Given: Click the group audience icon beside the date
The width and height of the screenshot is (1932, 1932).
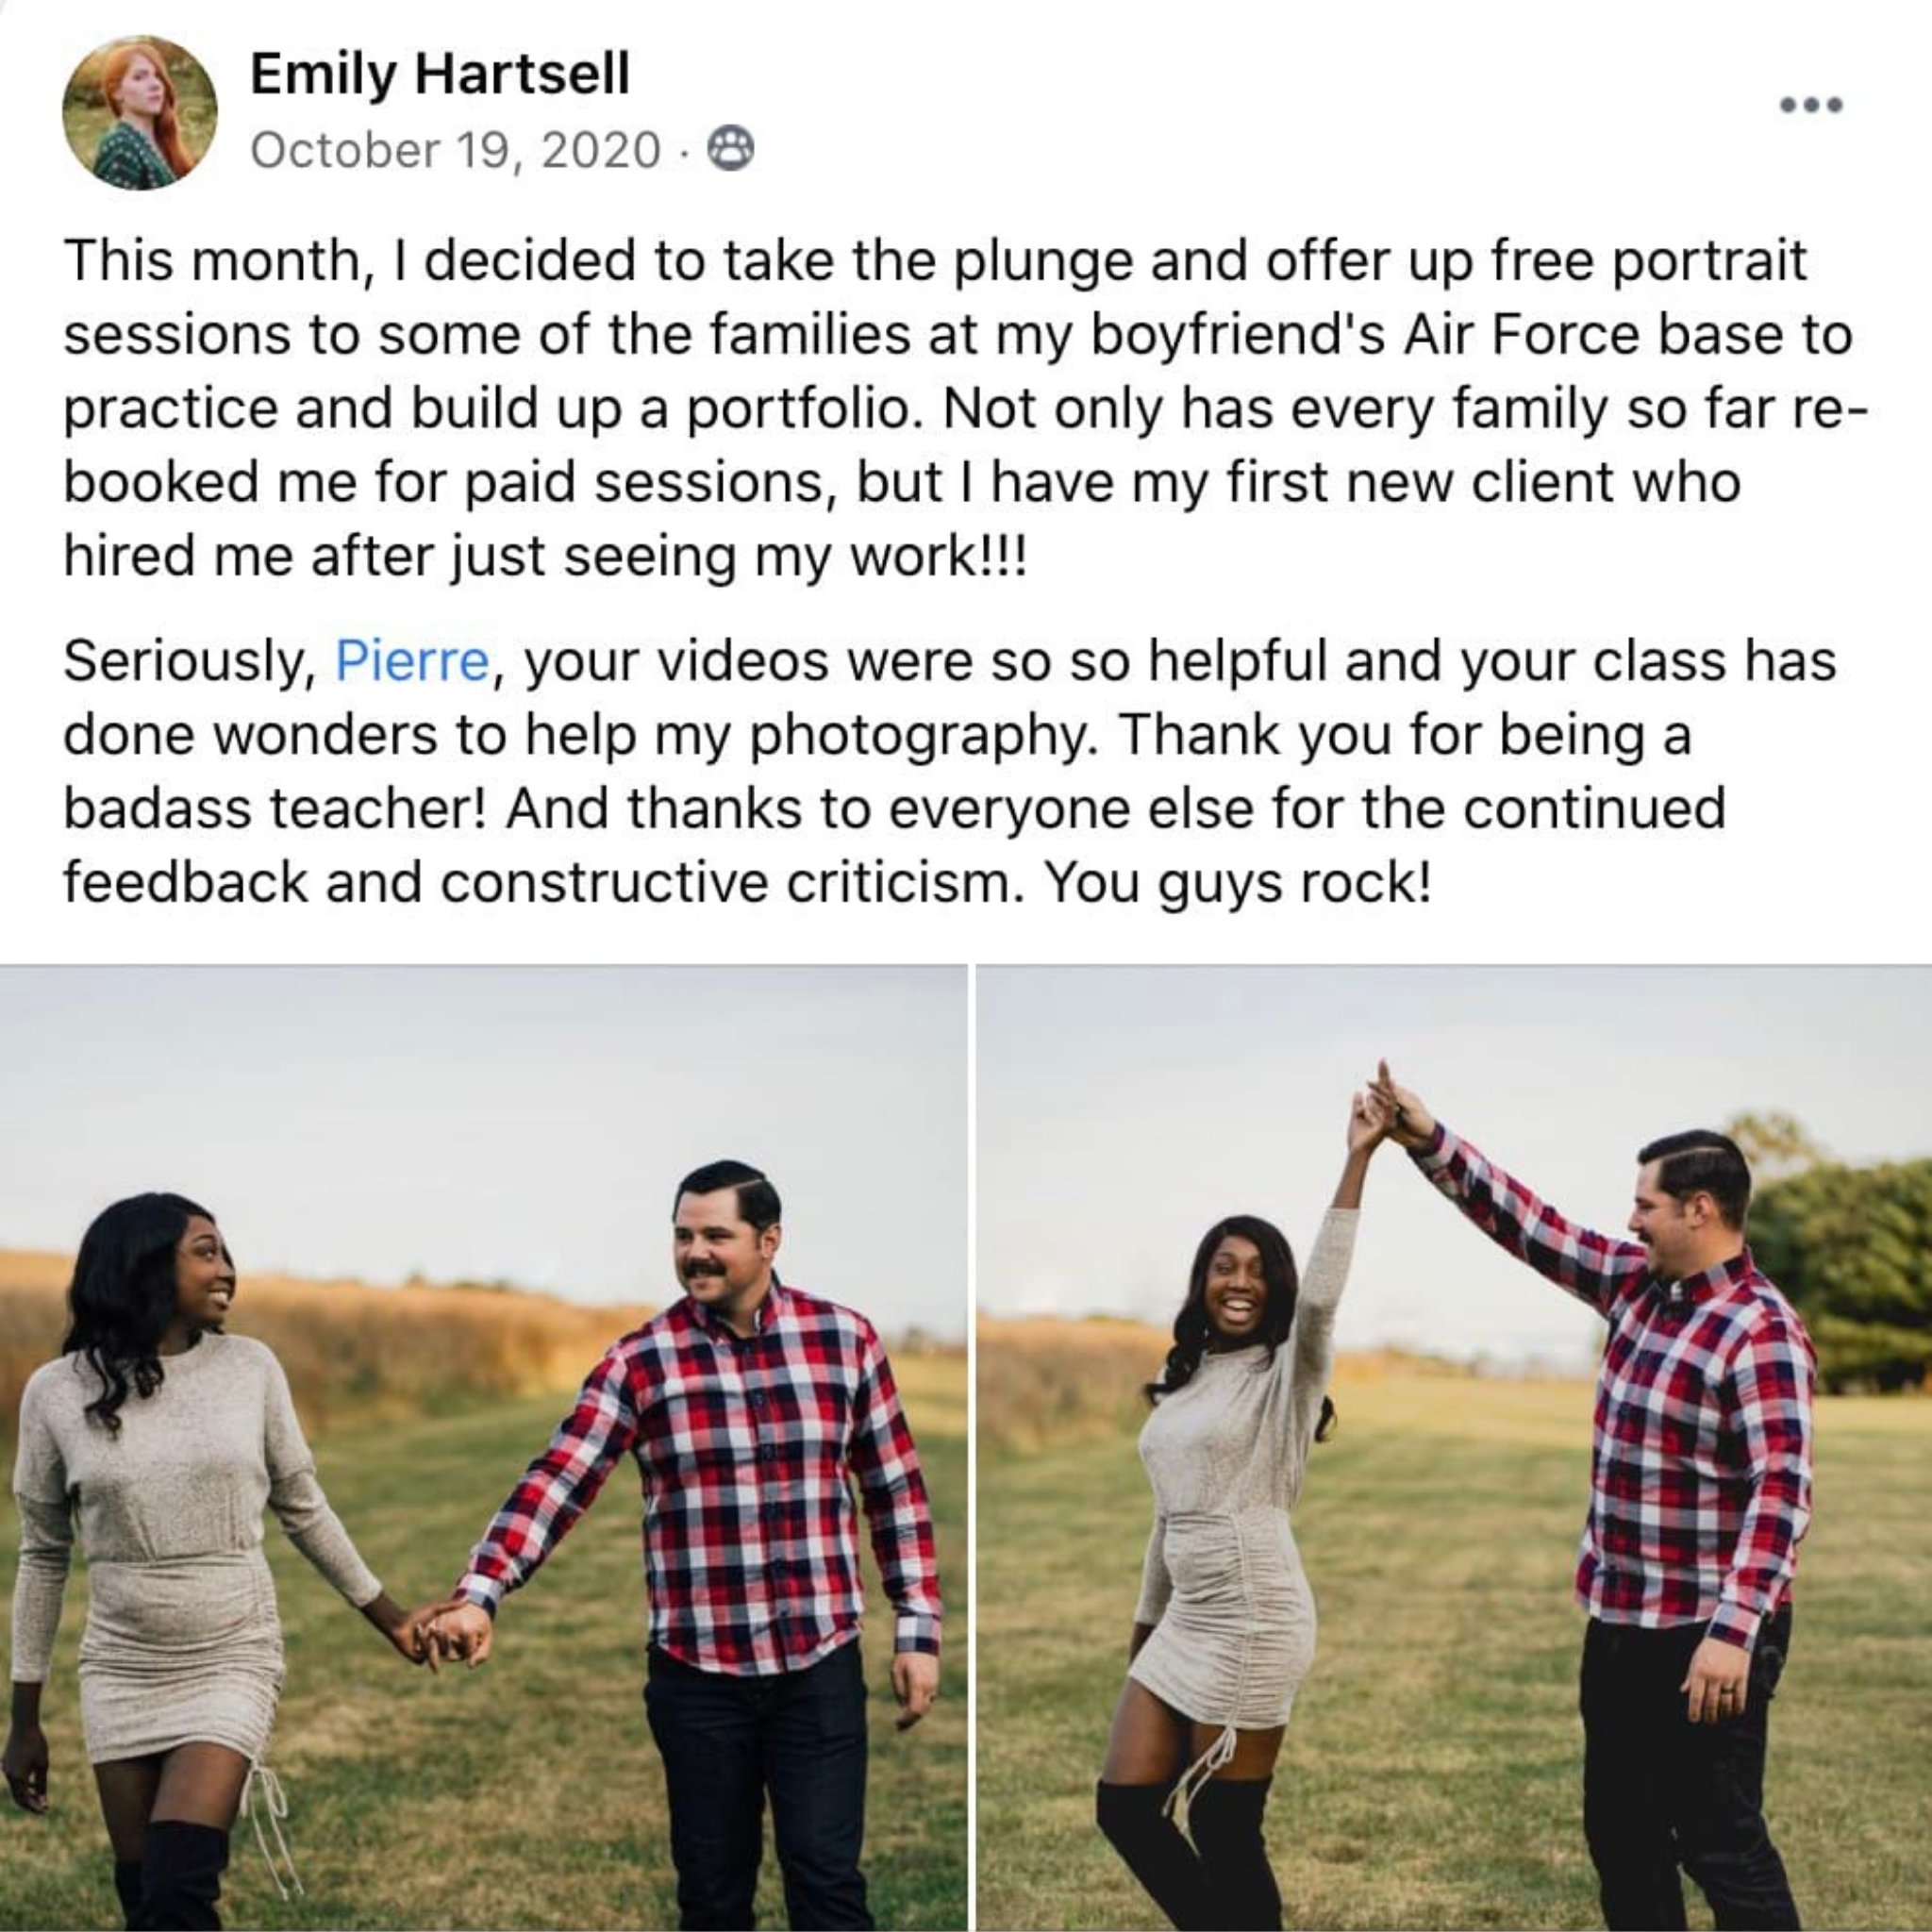Looking at the screenshot, I should (x=731, y=150).
